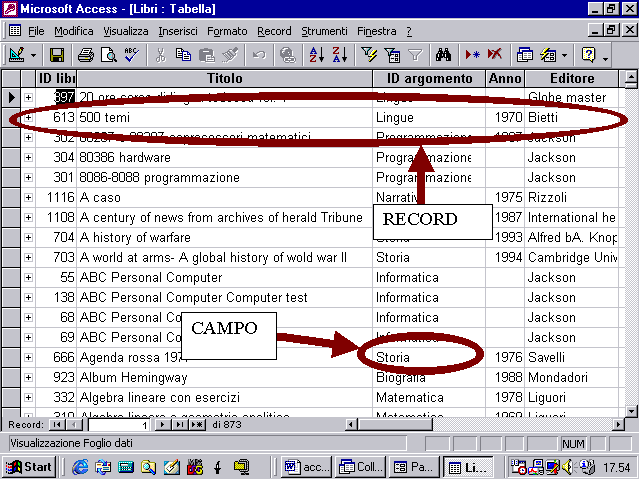Expand subdatasheet for ABC Personal Computer row 55
Screen dimensions: 639x479
[x=28, y=277]
